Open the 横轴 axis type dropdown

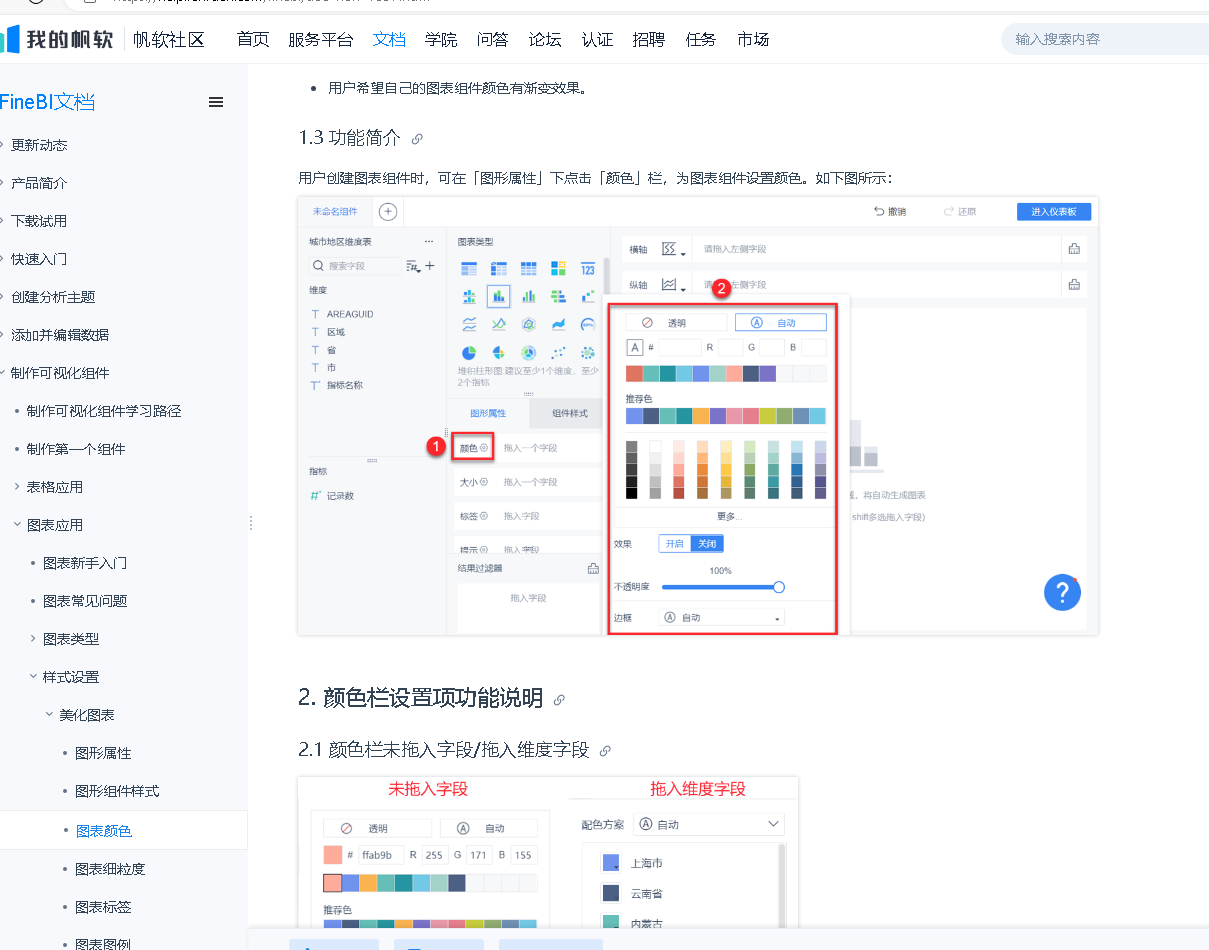674,249
